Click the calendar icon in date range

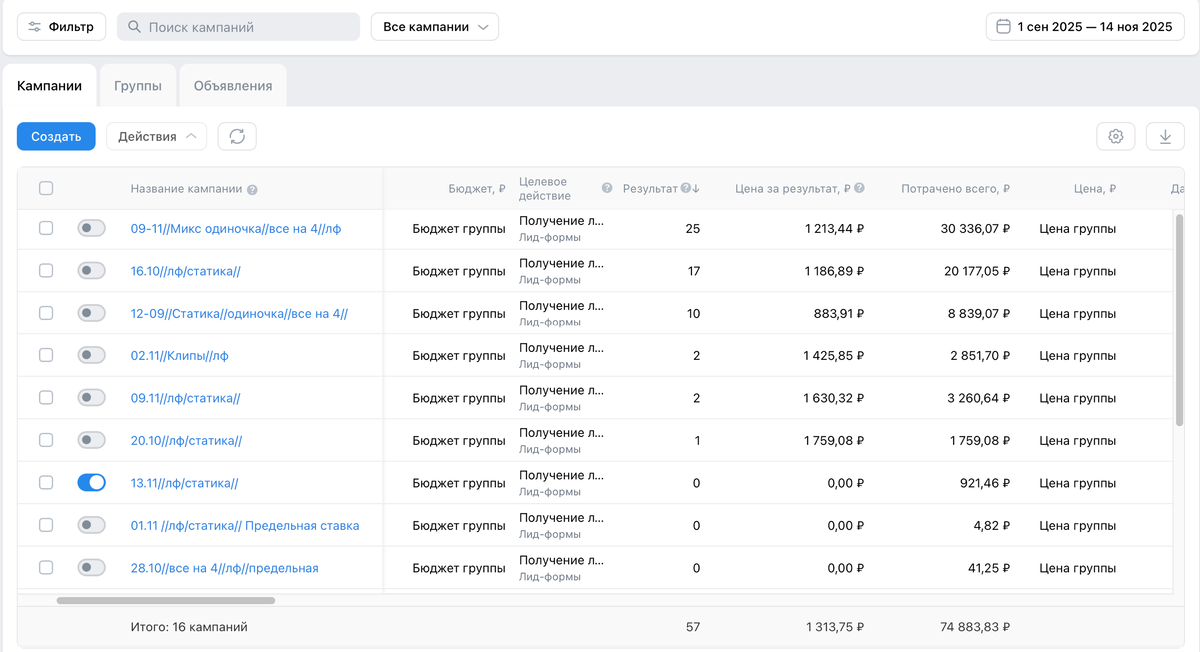pyautogui.click(x=1003, y=27)
